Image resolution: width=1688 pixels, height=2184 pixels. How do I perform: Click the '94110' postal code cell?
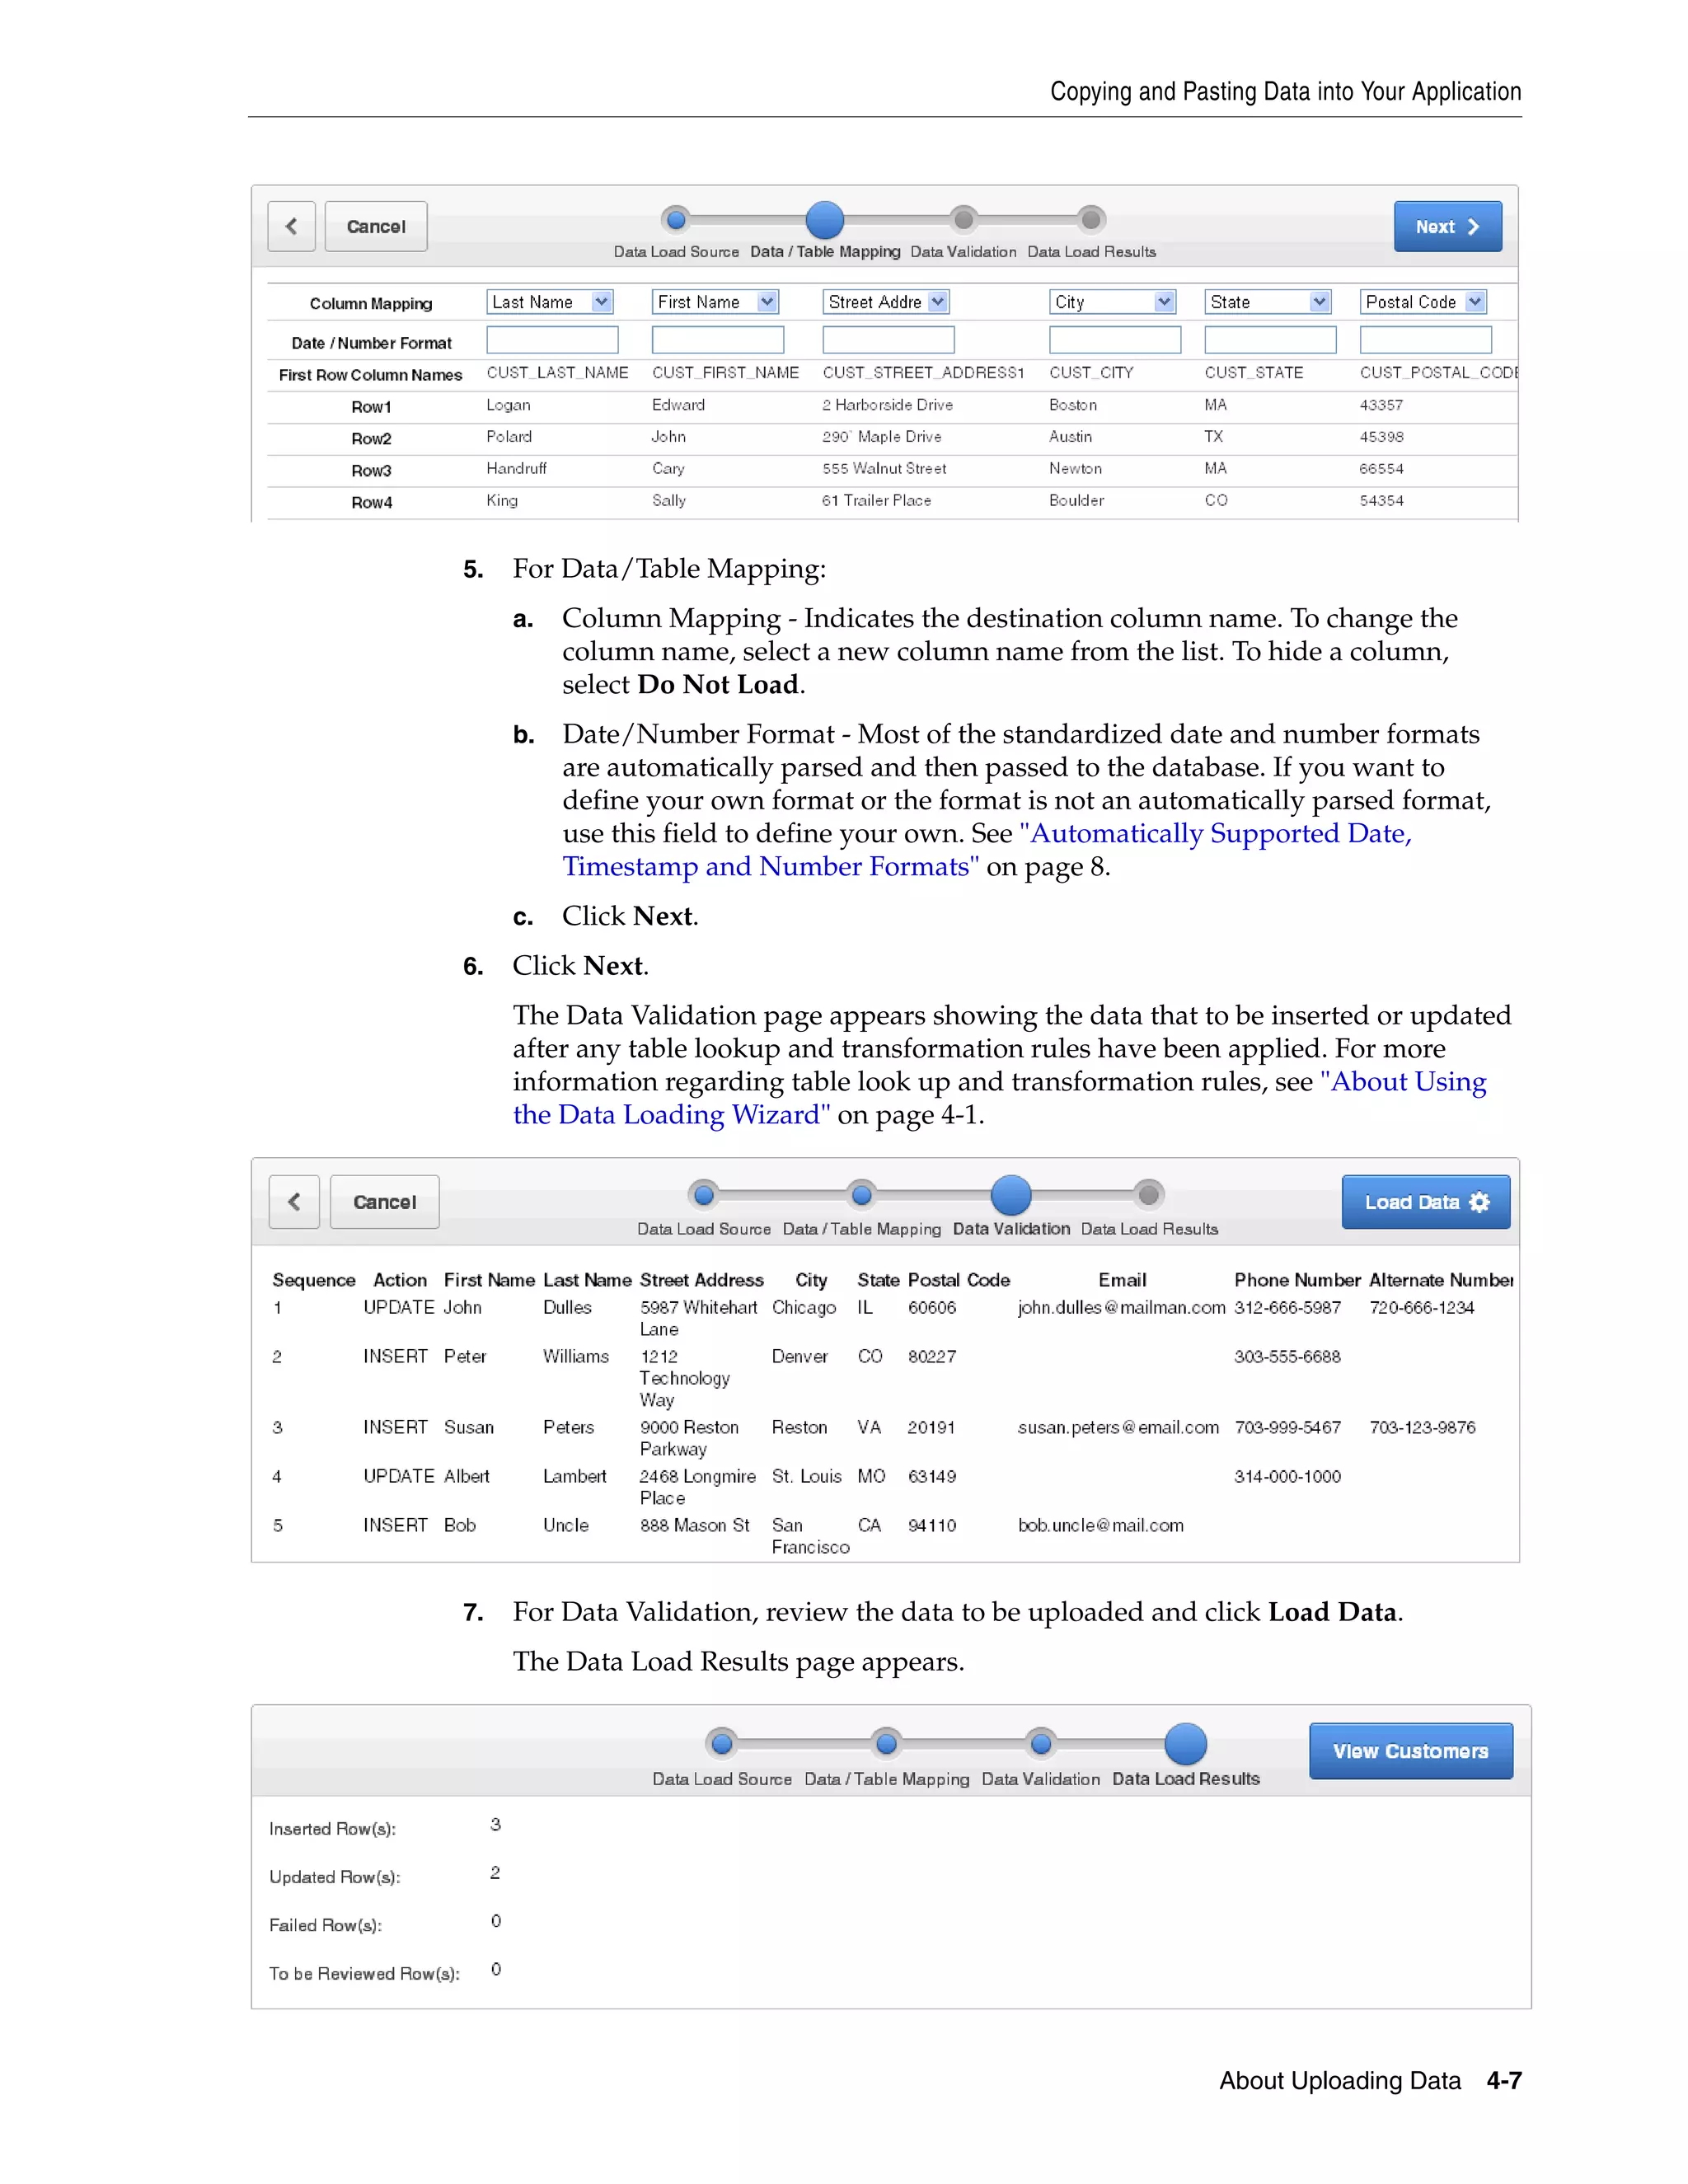point(931,1525)
